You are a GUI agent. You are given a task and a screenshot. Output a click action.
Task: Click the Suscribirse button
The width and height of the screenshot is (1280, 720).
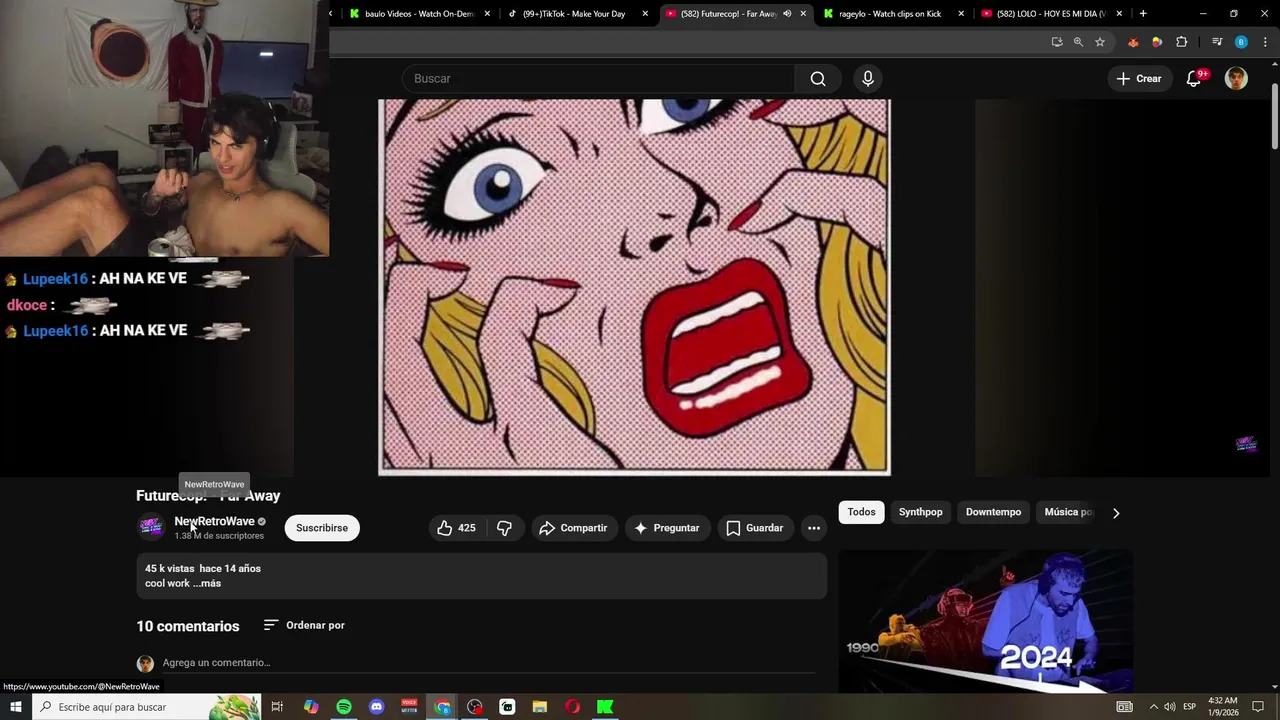click(322, 528)
